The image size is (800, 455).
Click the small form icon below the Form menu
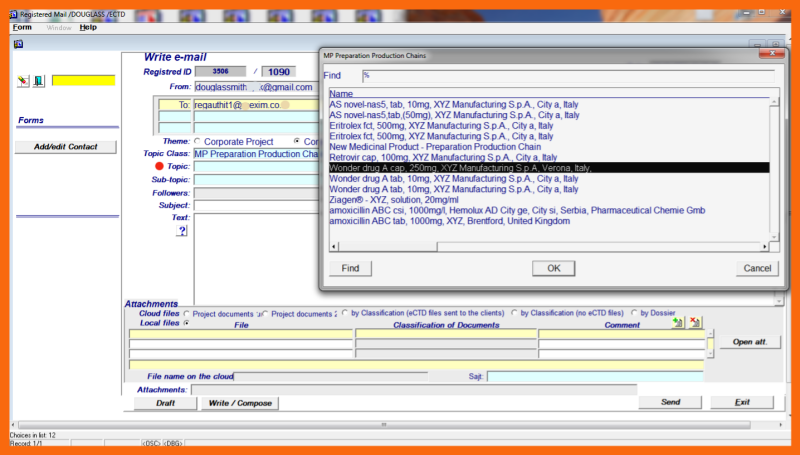tap(18, 43)
